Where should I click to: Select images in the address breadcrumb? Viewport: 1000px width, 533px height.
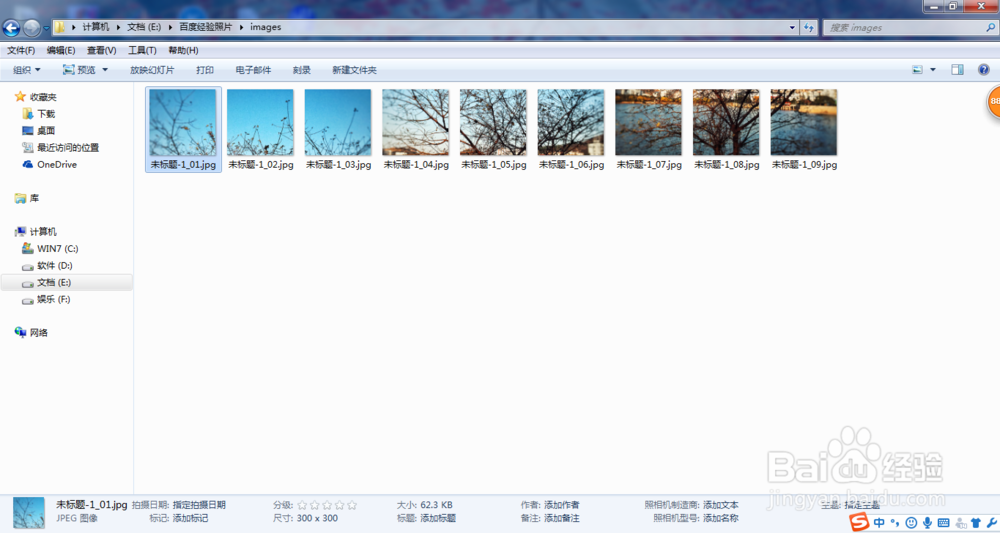pyautogui.click(x=265, y=27)
